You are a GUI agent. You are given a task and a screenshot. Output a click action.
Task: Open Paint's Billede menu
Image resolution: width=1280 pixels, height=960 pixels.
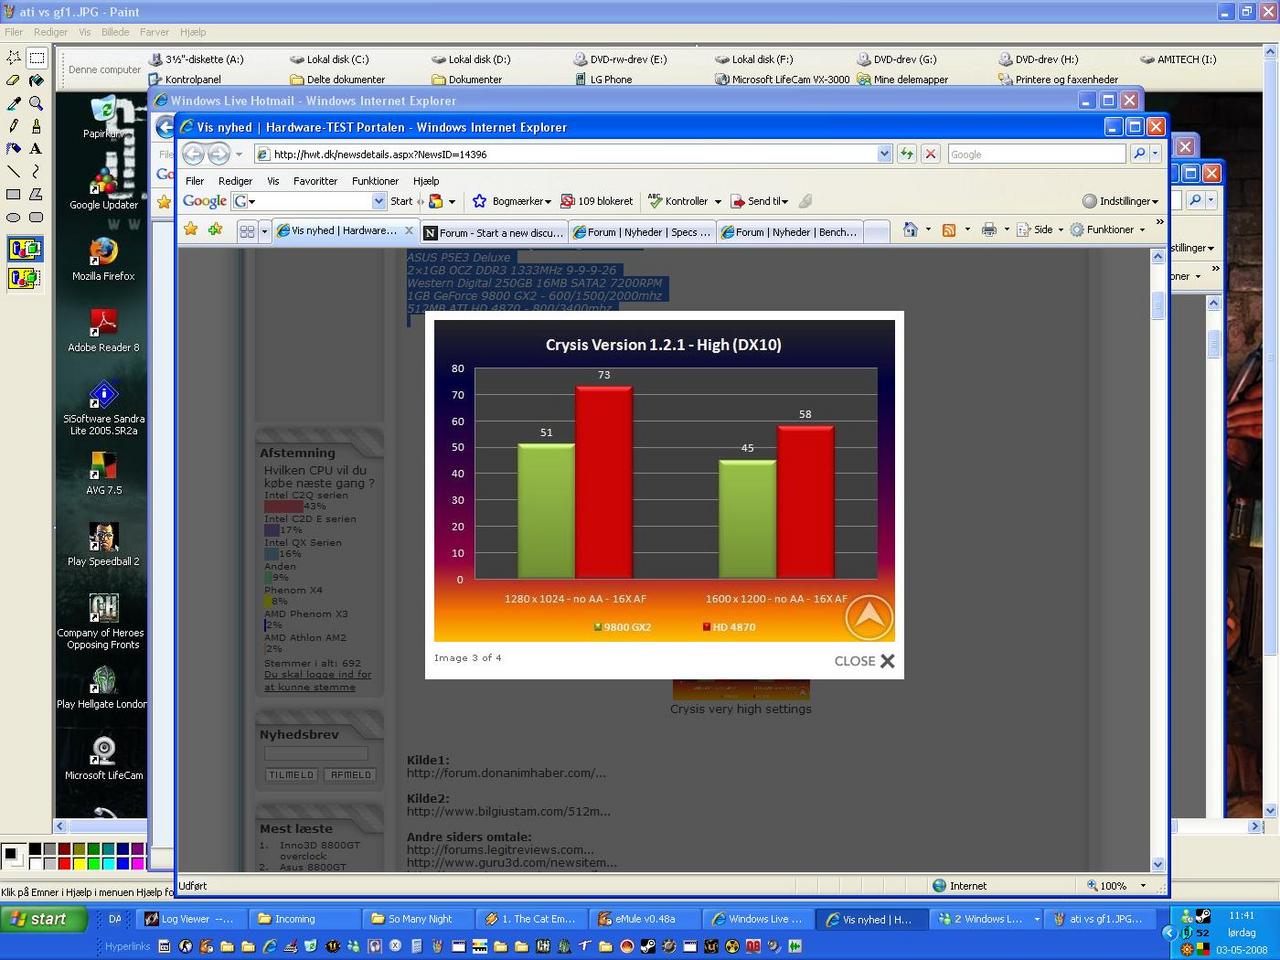click(115, 32)
